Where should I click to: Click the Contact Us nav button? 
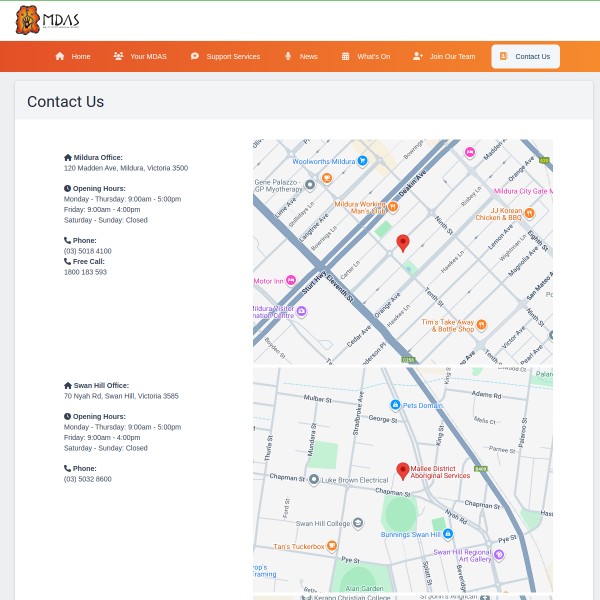(x=525, y=57)
